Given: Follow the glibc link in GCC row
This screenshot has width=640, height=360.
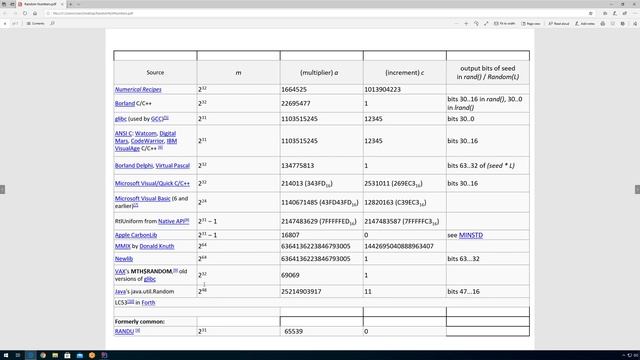Looking at the screenshot, I should tap(120, 119).
